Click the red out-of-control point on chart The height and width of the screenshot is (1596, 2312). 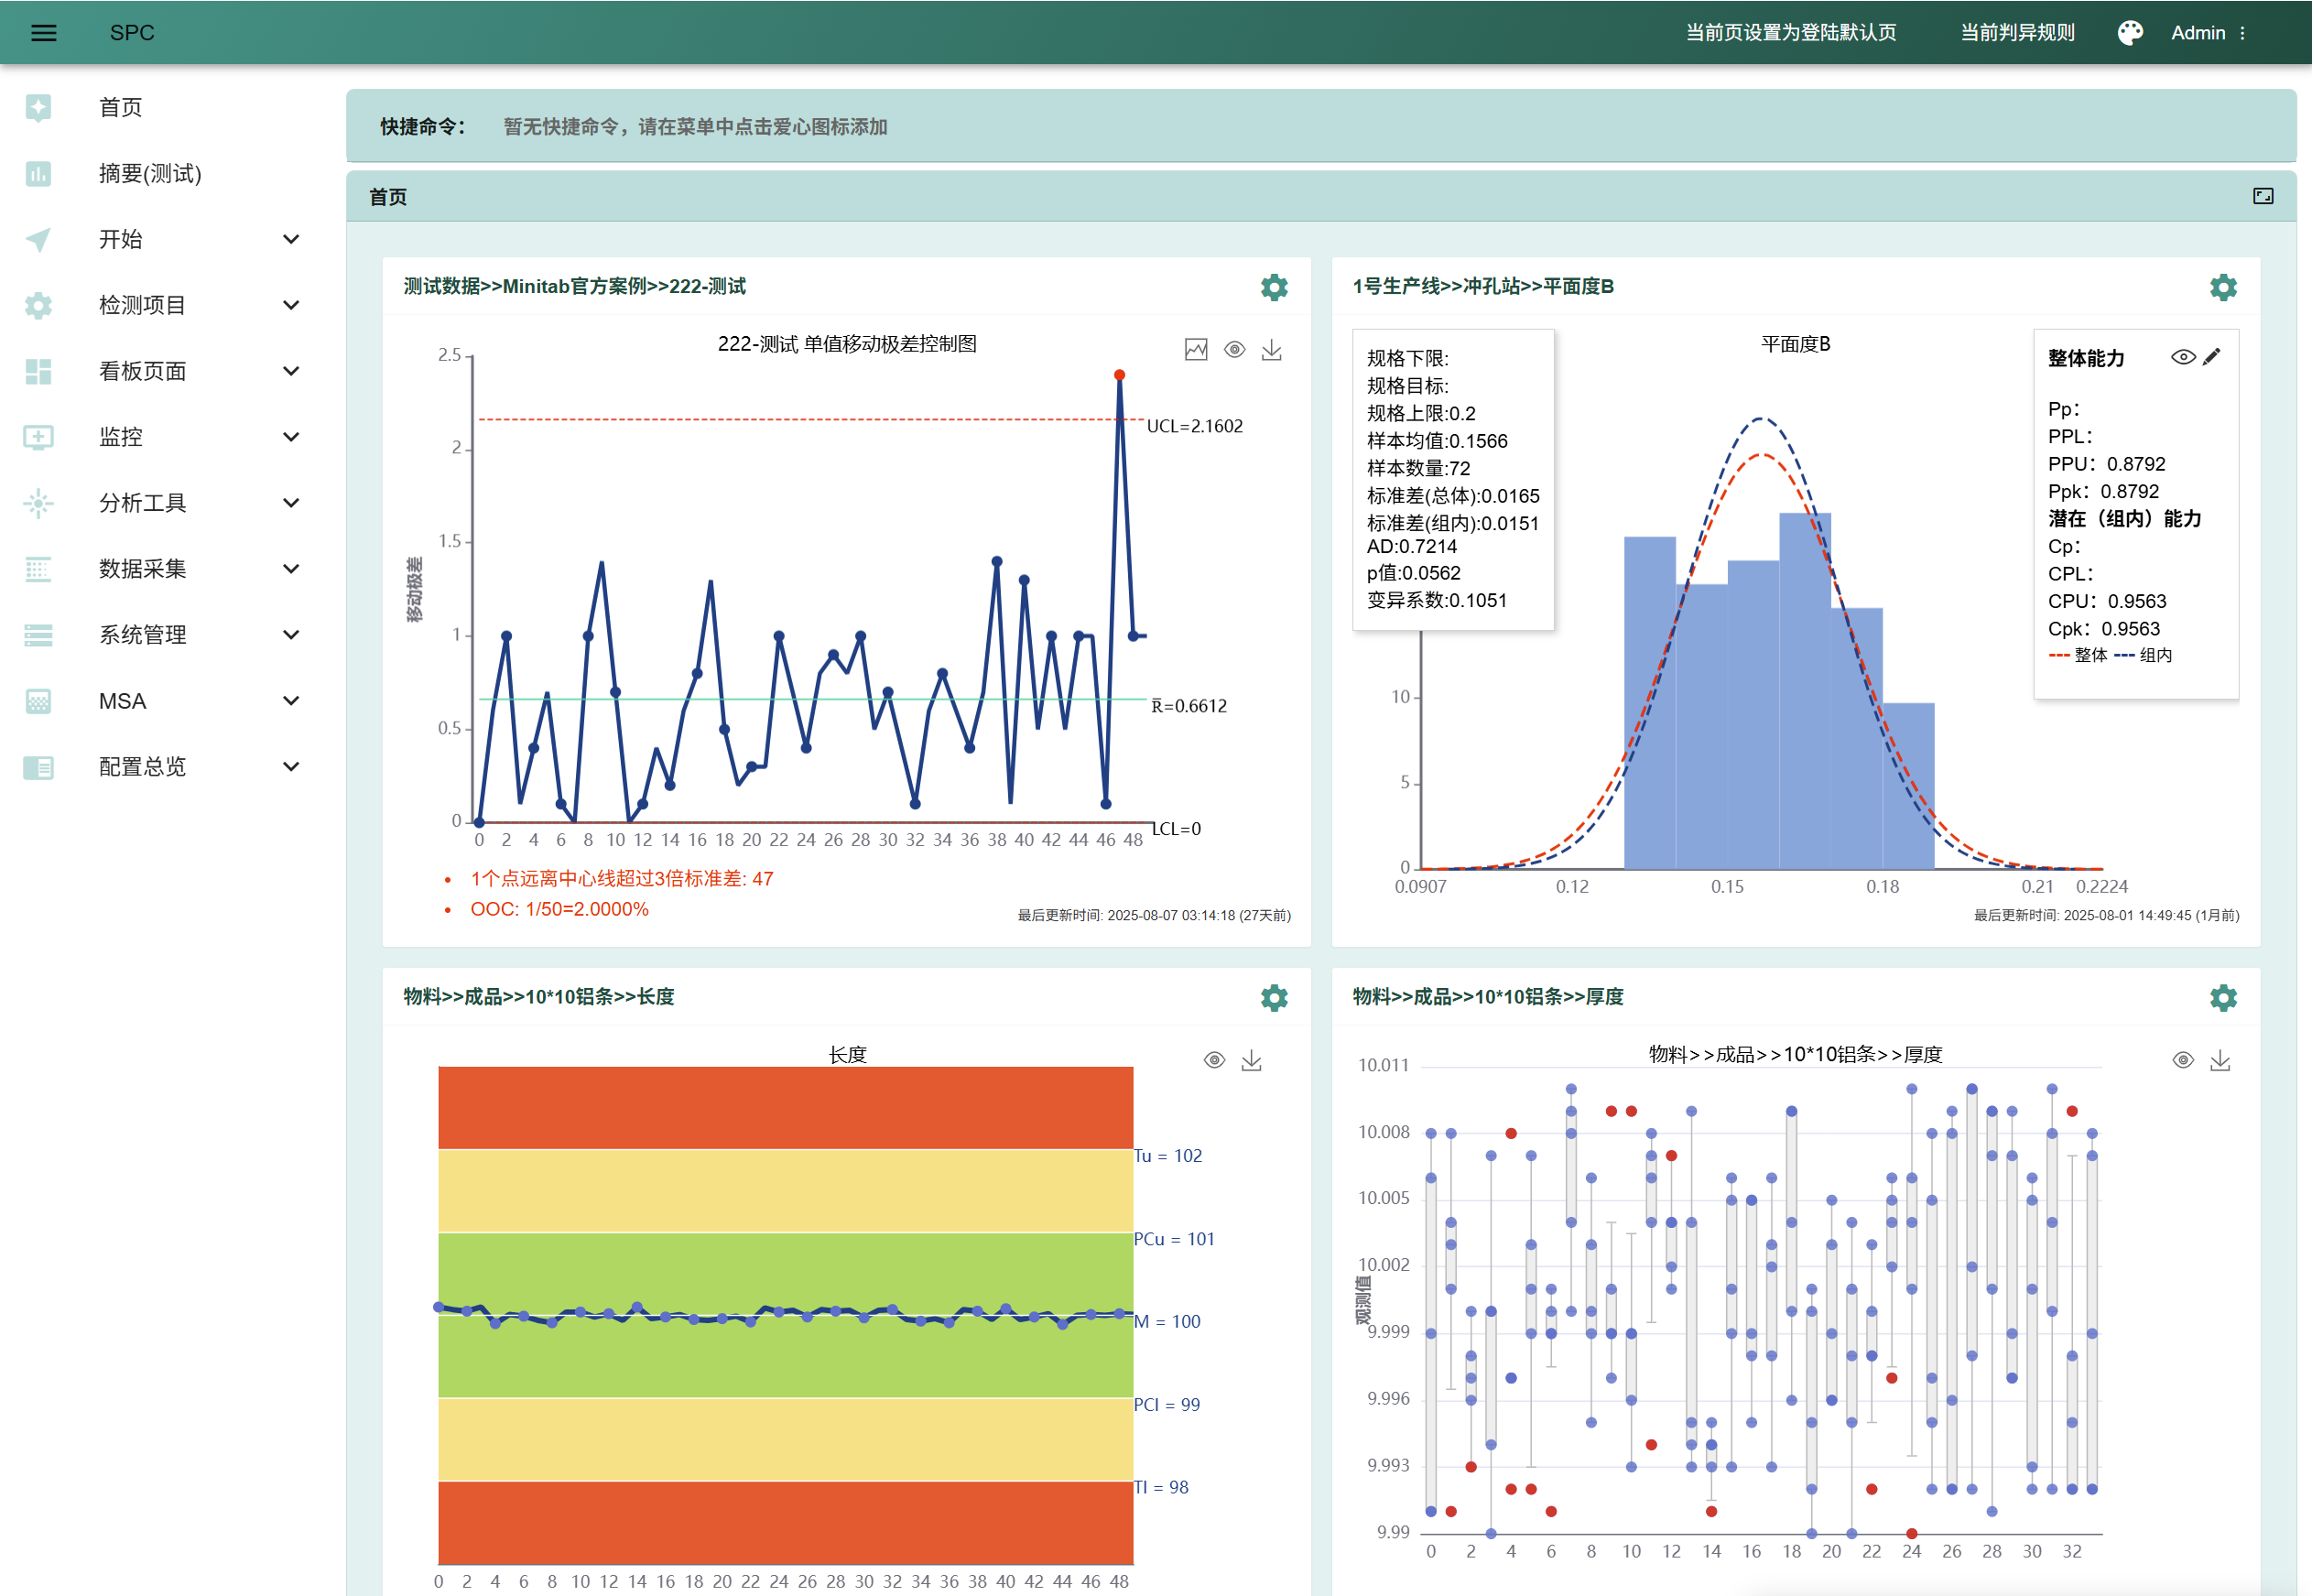[x=1119, y=375]
